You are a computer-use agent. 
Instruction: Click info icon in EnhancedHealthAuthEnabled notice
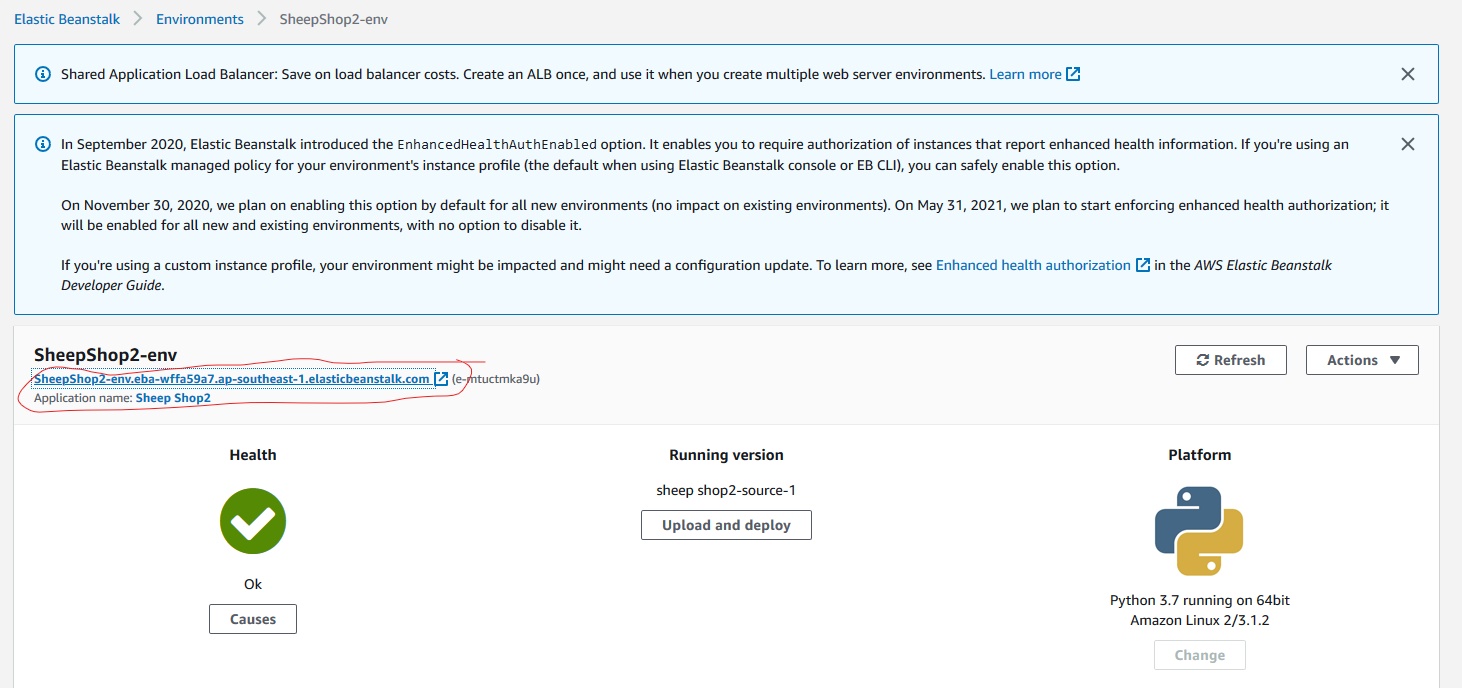coord(43,144)
